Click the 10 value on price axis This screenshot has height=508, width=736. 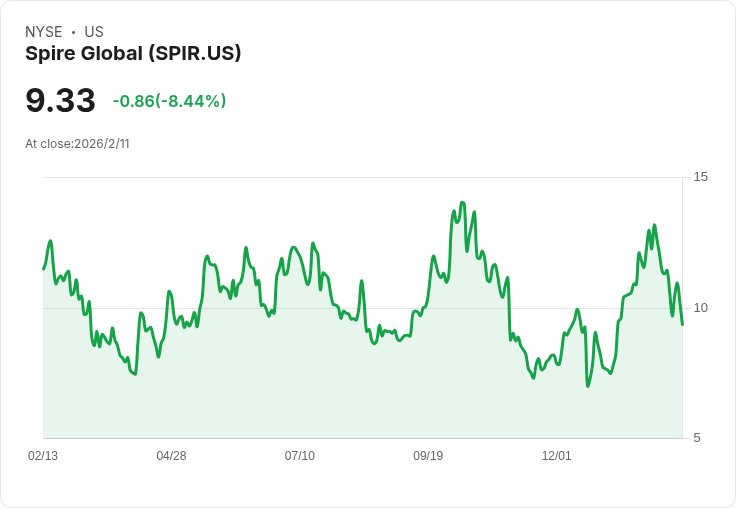[x=700, y=308]
